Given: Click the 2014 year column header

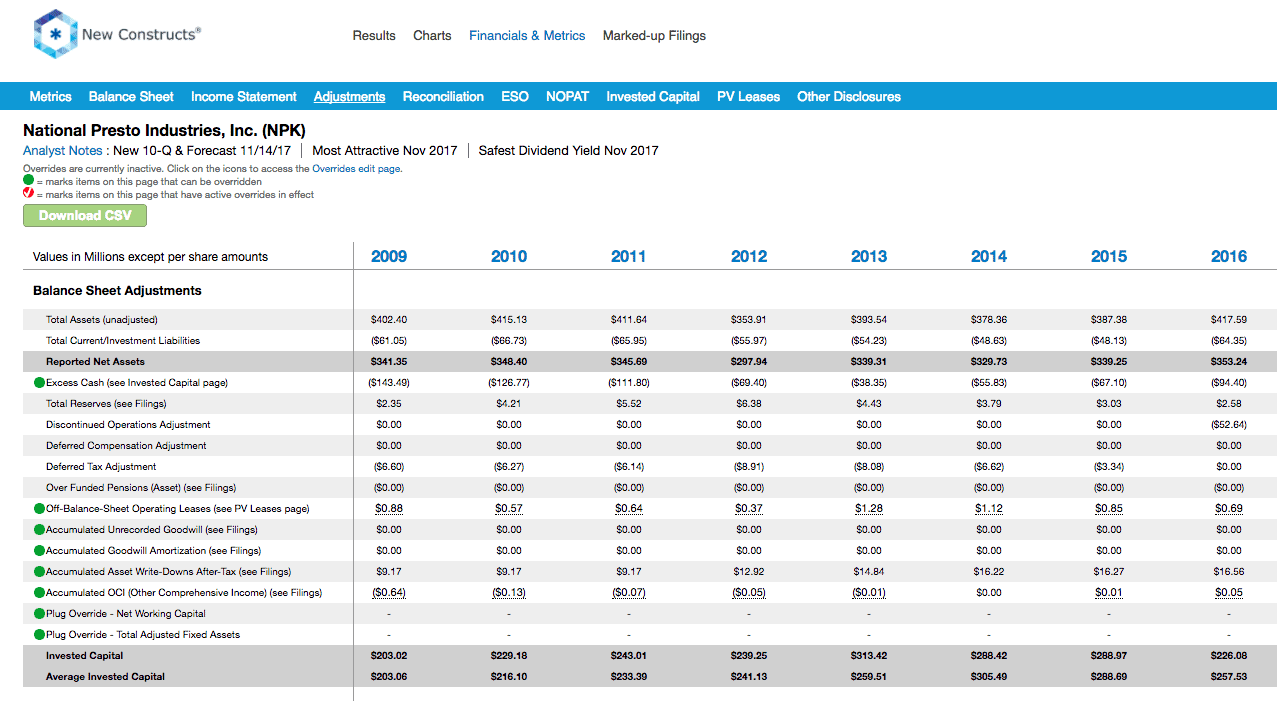Looking at the screenshot, I should coord(989,257).
